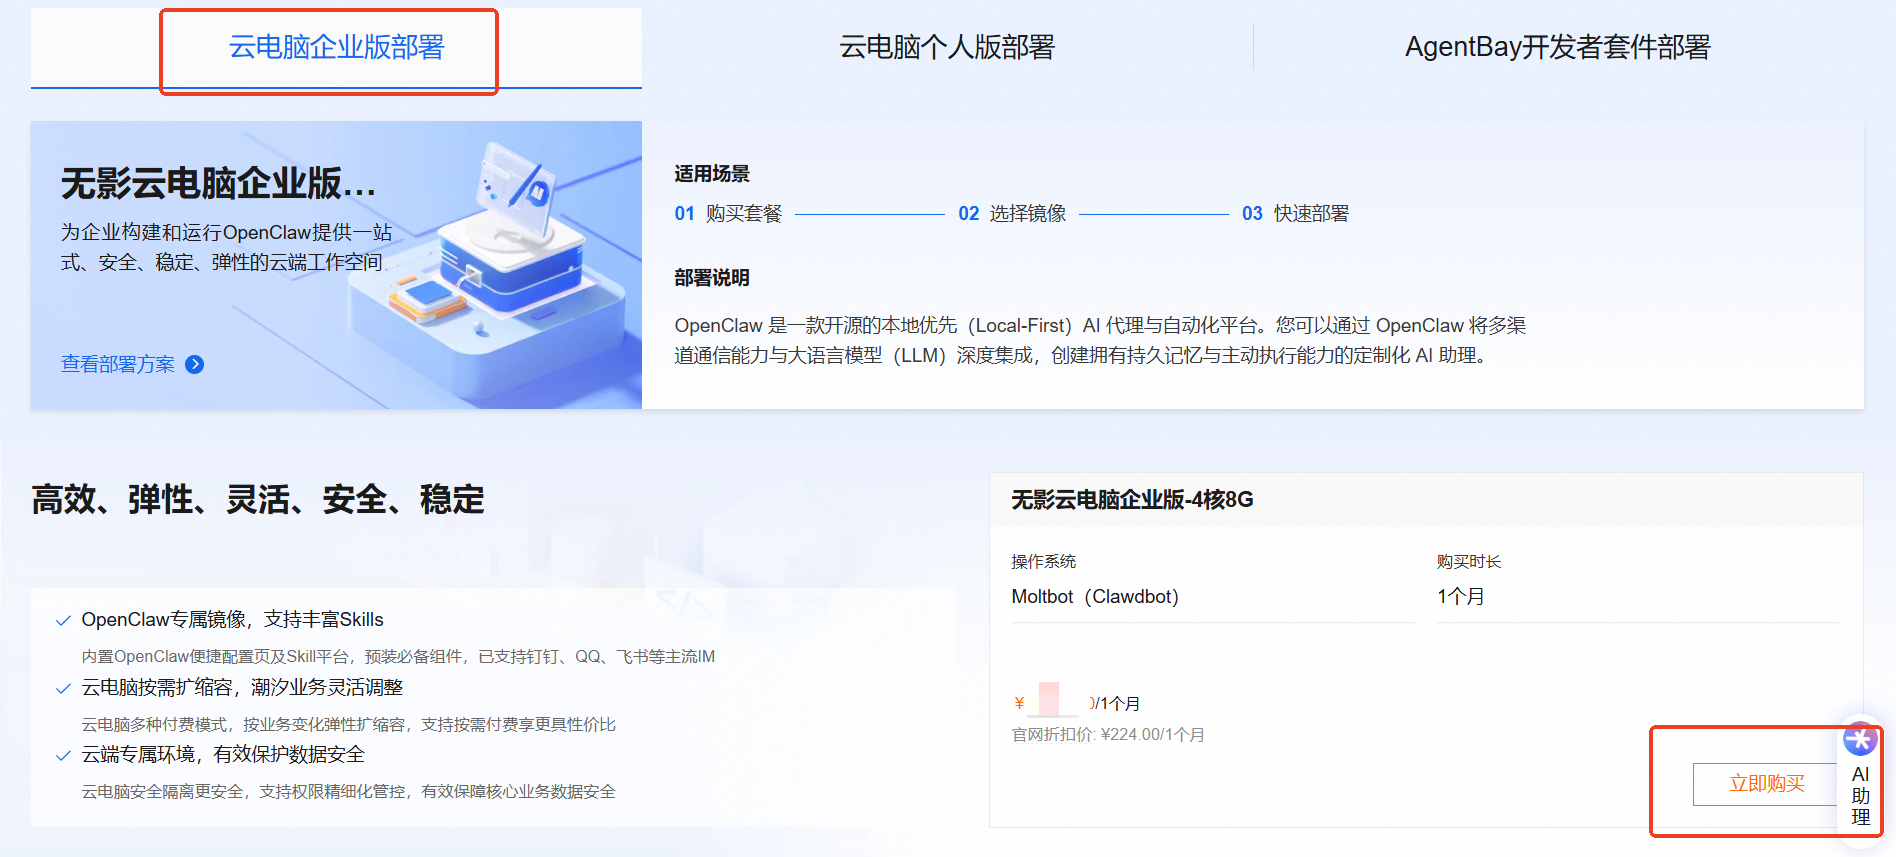Open the 操作系统 Moltbot (Clawdbot) selector
Image resolution: width=1896 pixels, height=857 pixels.
(x=1212, y=597)
